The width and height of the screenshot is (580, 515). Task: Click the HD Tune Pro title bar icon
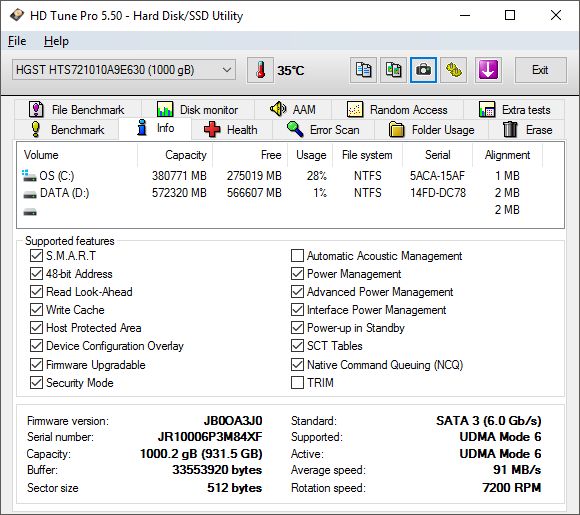[17, 16]
